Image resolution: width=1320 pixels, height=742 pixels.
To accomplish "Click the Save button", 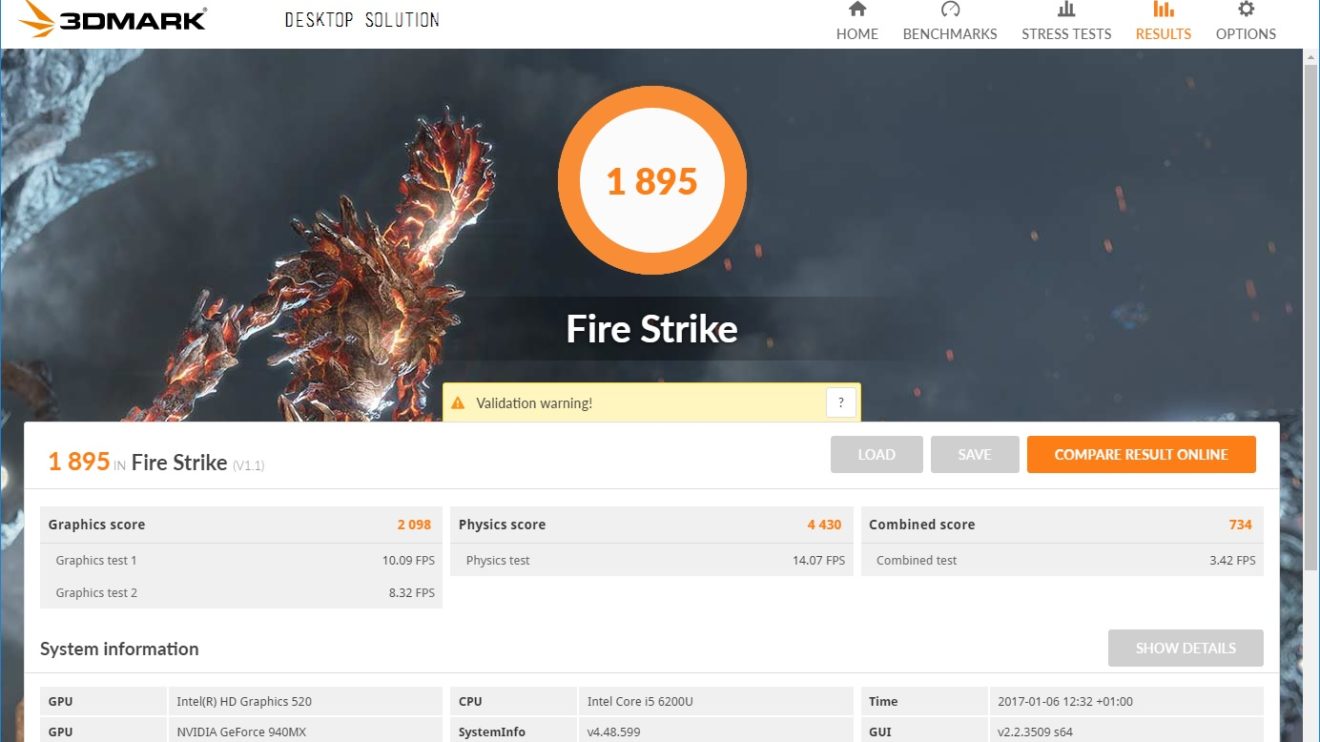I will [x=975, y=454].
